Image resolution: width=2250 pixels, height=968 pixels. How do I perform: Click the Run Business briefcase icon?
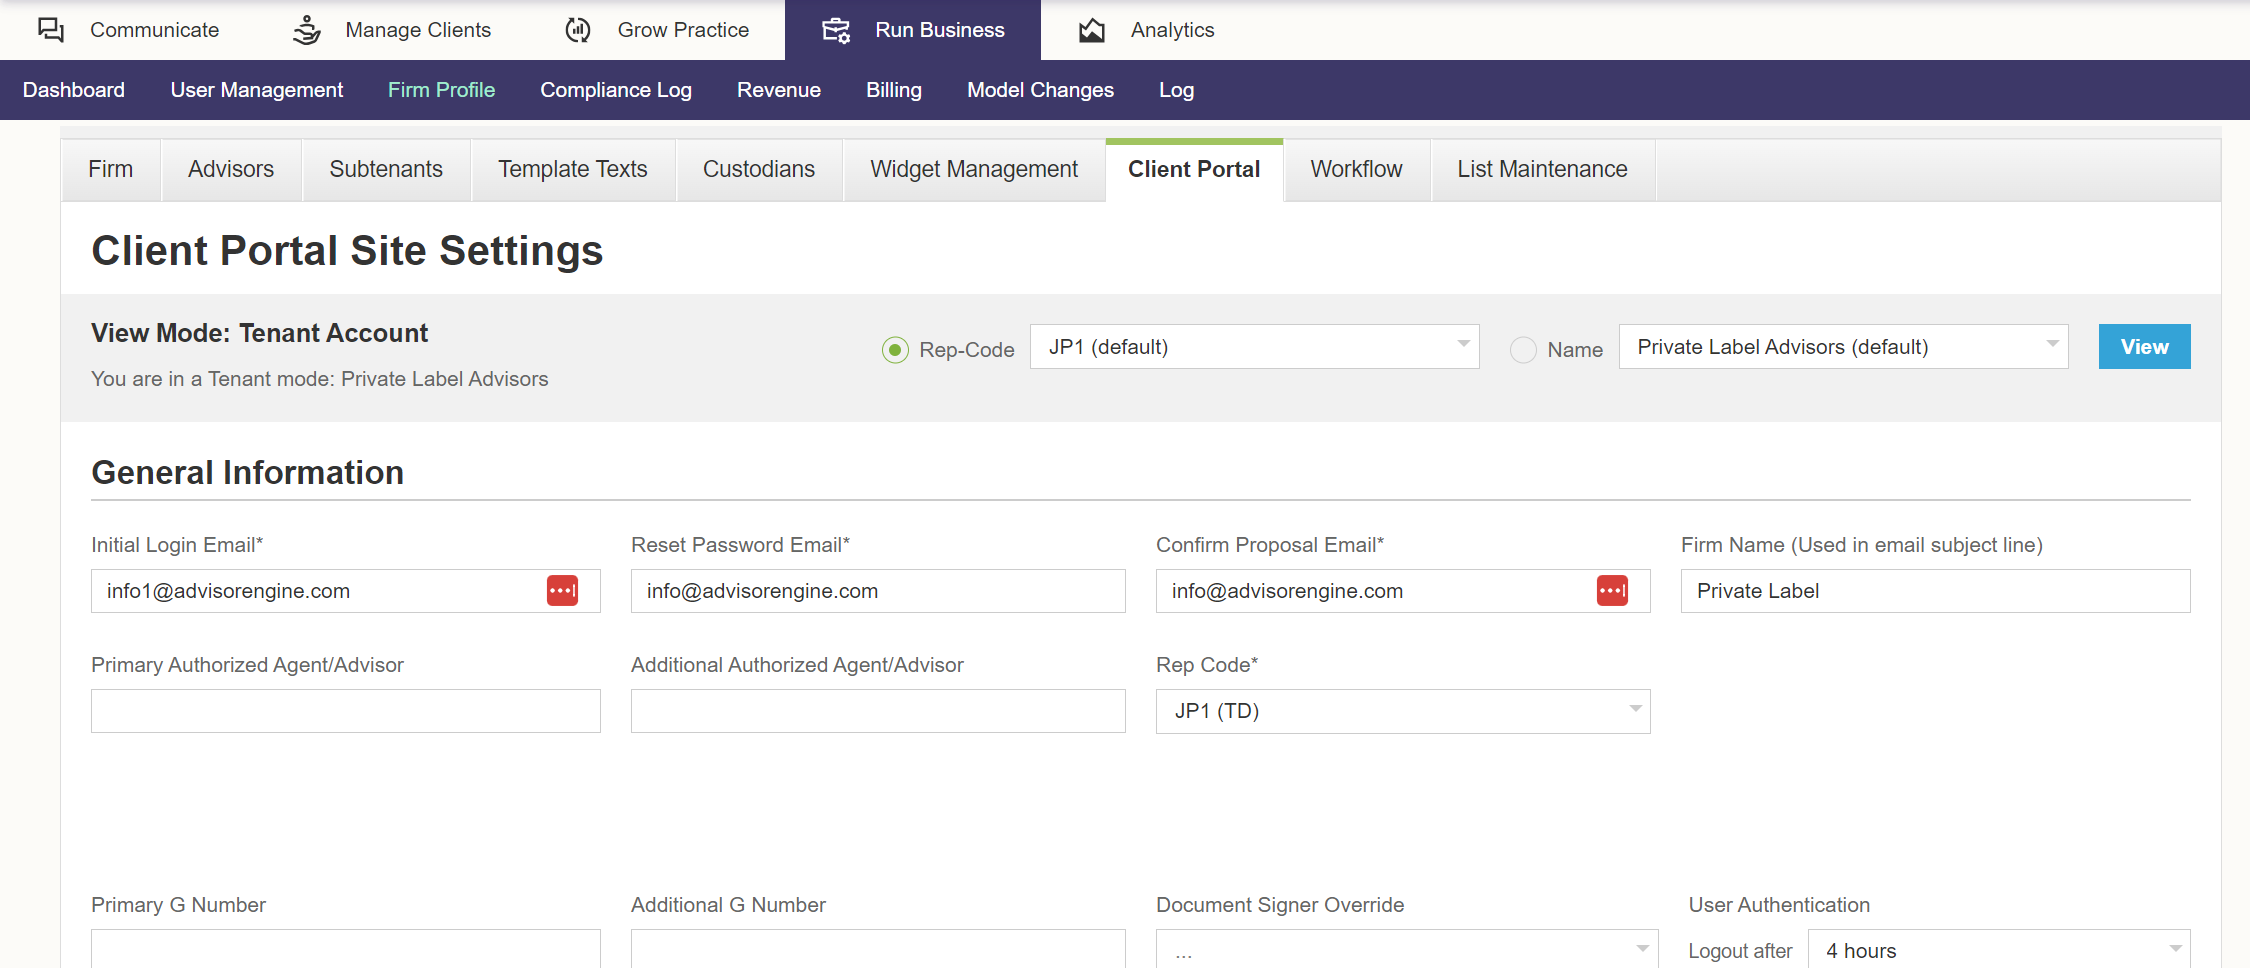tap(836, 30)
